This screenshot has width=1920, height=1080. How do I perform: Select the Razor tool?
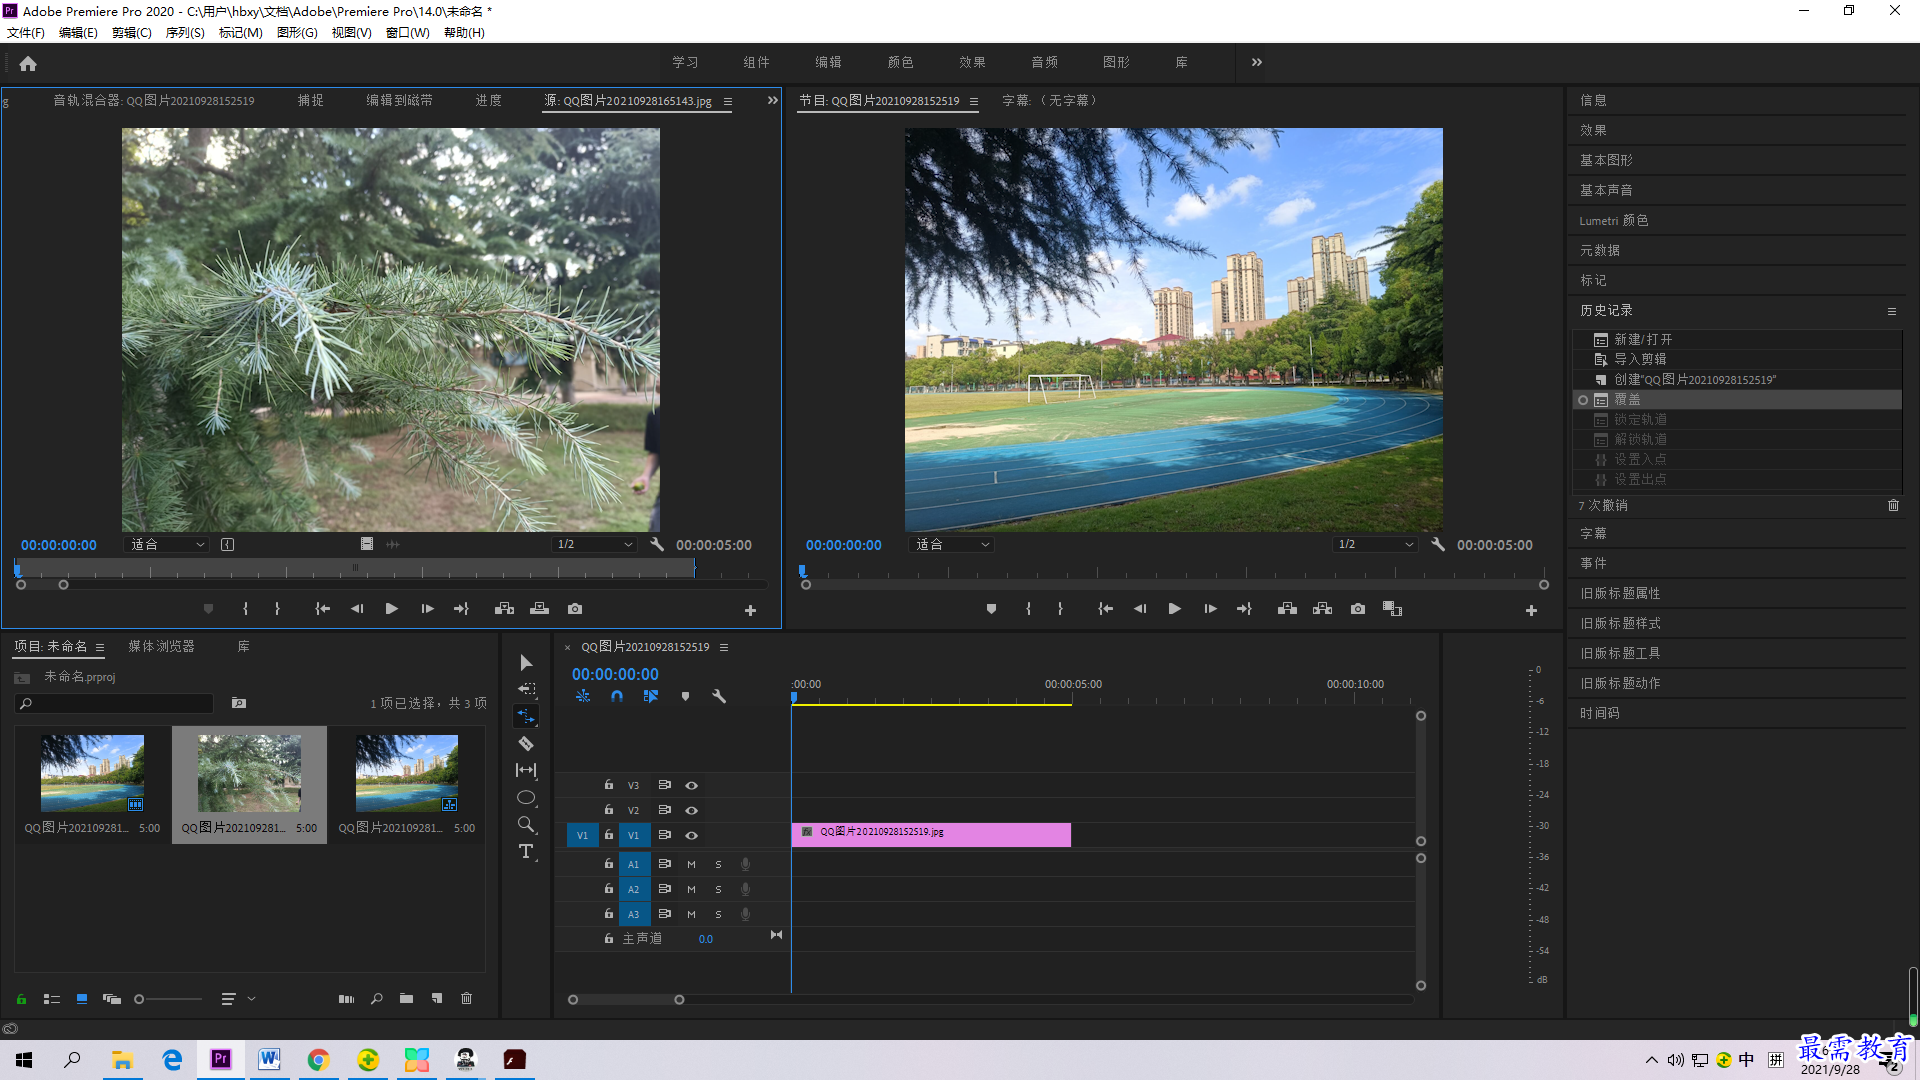526,743
